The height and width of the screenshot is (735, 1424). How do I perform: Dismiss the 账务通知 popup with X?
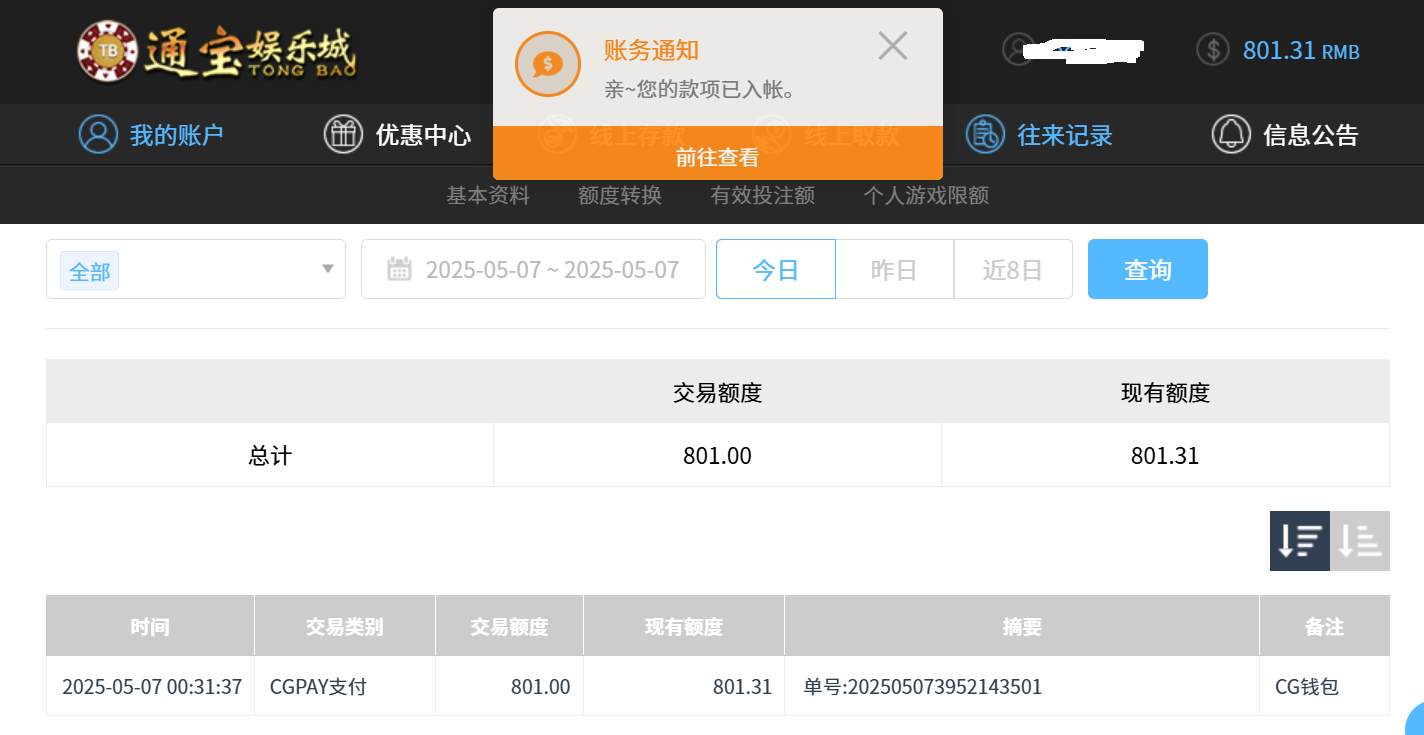pos(891,45)
